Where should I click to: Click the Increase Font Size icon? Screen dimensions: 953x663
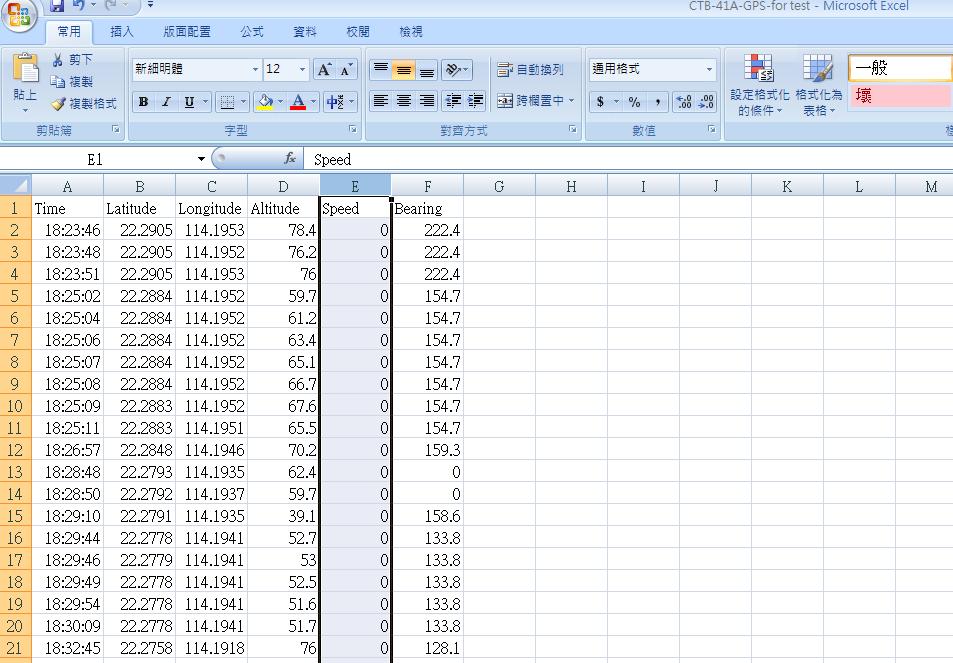tap(324, 69)
